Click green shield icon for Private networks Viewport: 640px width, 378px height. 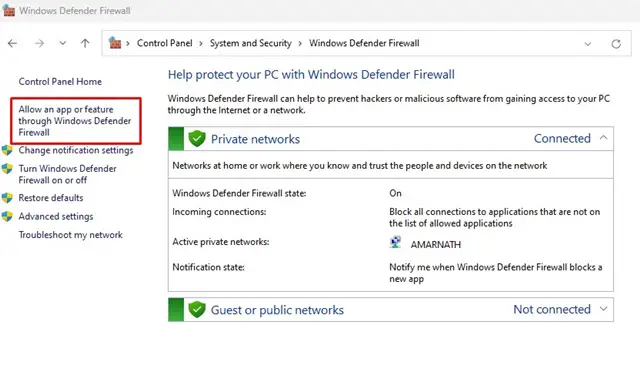[197, 139]
